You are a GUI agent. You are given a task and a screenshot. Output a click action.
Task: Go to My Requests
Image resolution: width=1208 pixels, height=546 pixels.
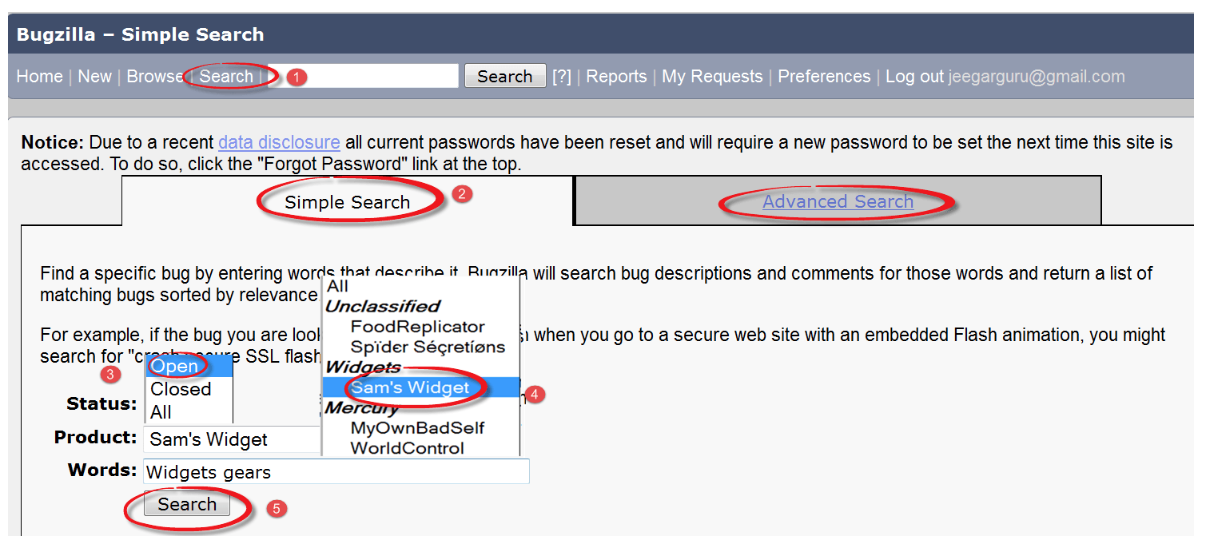[x=712, y=77]
